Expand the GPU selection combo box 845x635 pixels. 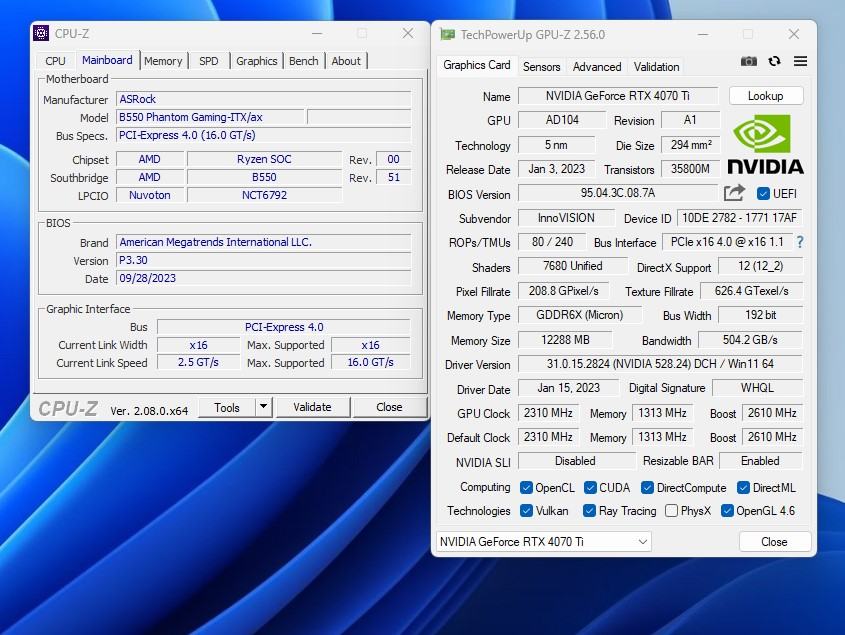pos(543,542)
